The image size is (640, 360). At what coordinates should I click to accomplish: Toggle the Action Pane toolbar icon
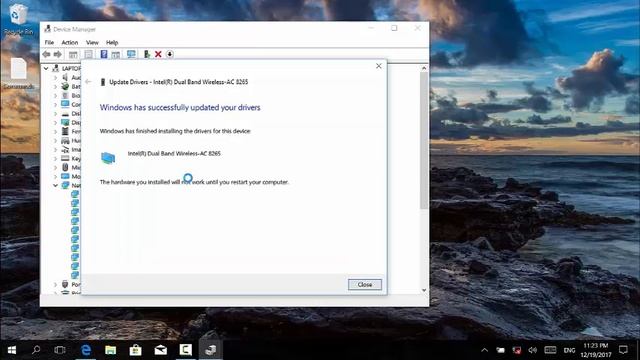tap(116, 54)
